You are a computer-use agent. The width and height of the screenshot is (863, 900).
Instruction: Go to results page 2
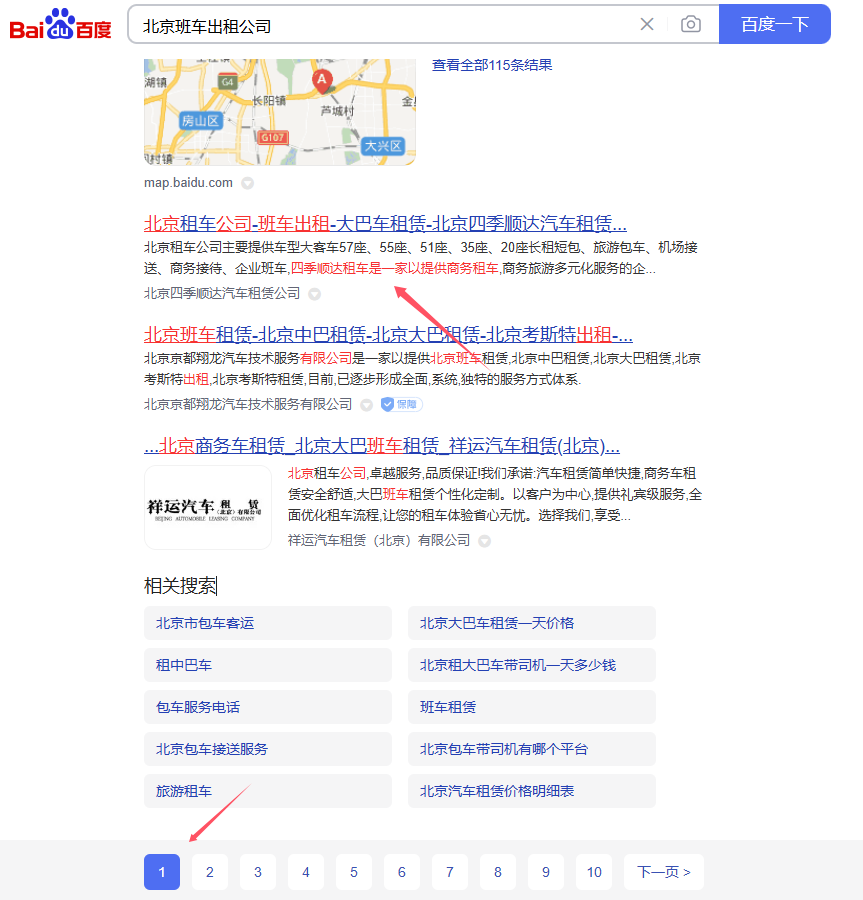(x=210, y=872)
